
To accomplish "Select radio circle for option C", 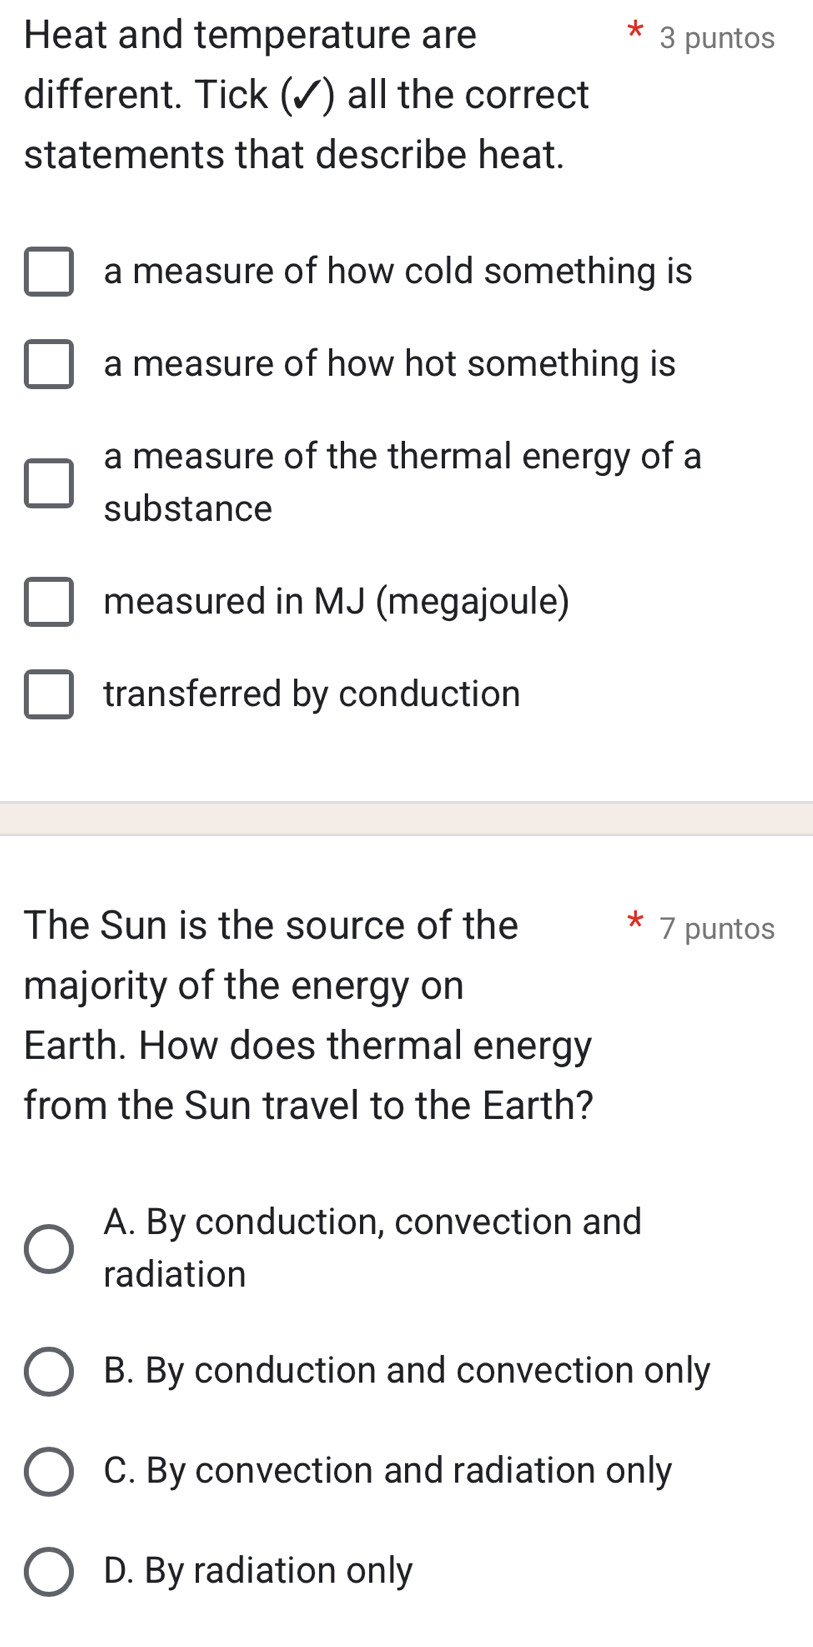I will [x=49, y=1471].
